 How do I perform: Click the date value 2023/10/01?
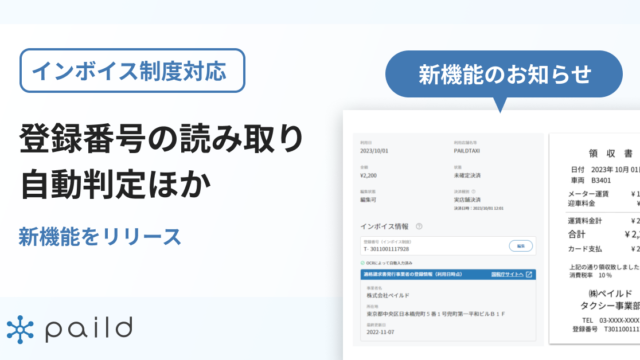coord(374,151)
